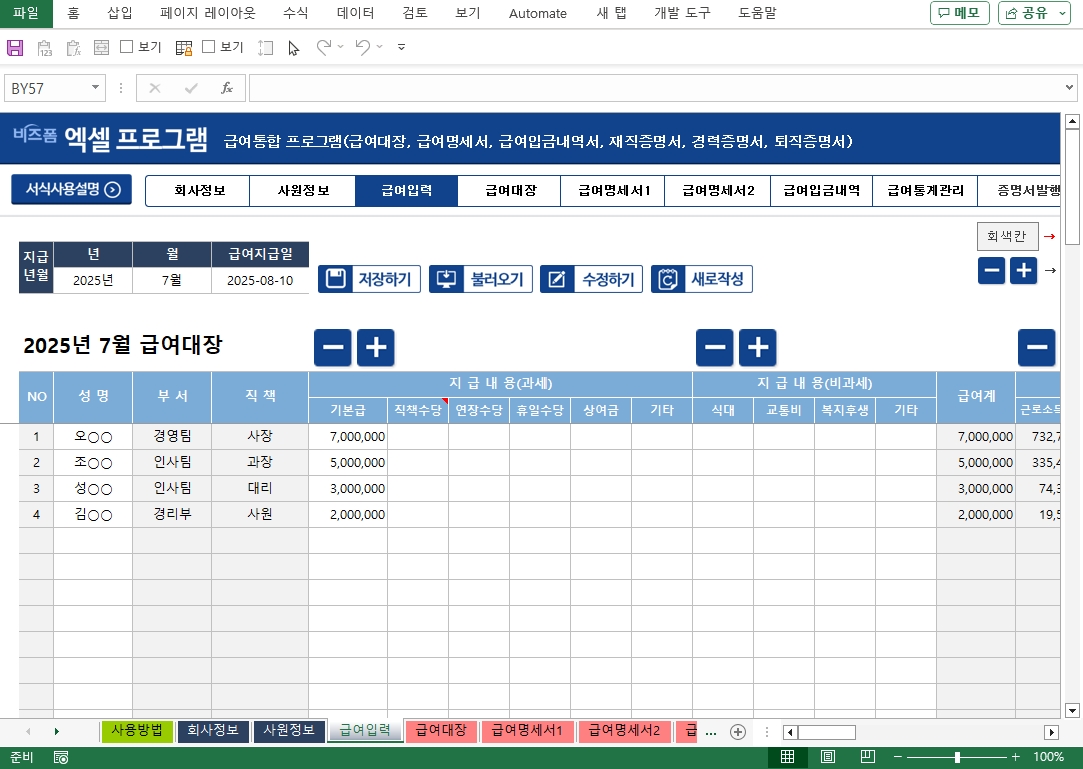Add a new sheet with the plus icon

click(x=738, y=731)
